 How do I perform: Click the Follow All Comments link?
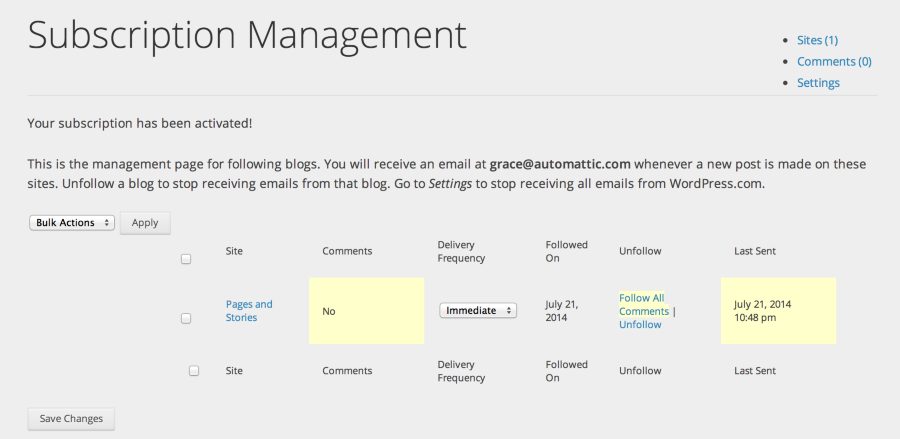coord(643,304)
